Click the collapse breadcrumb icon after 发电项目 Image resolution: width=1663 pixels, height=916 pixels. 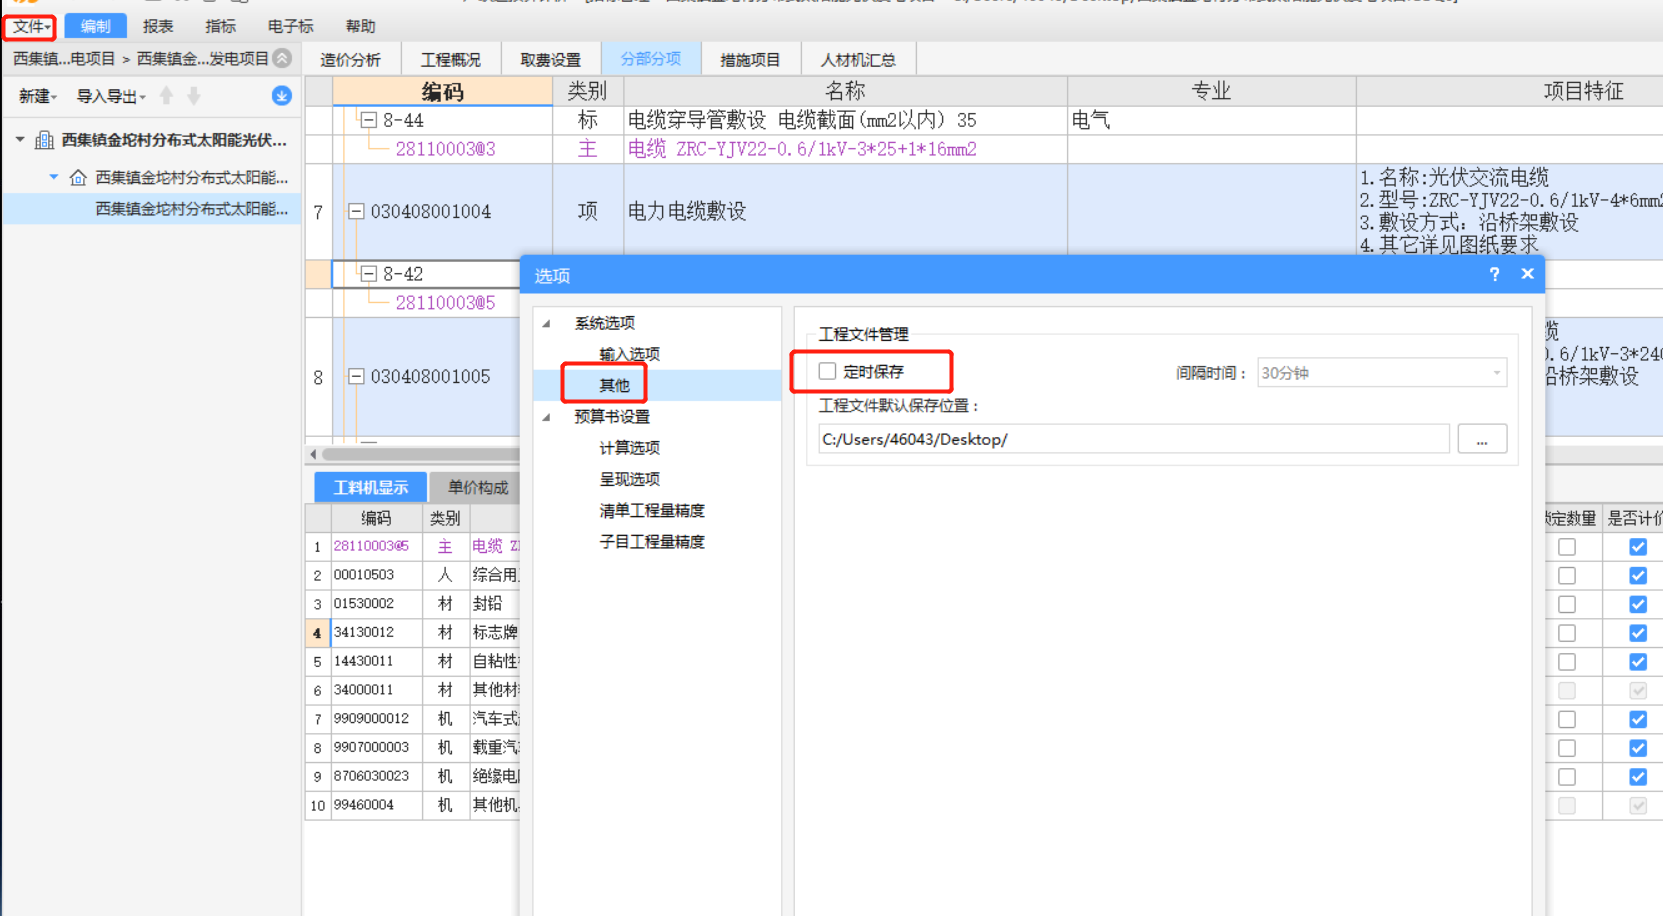point(282,58)
